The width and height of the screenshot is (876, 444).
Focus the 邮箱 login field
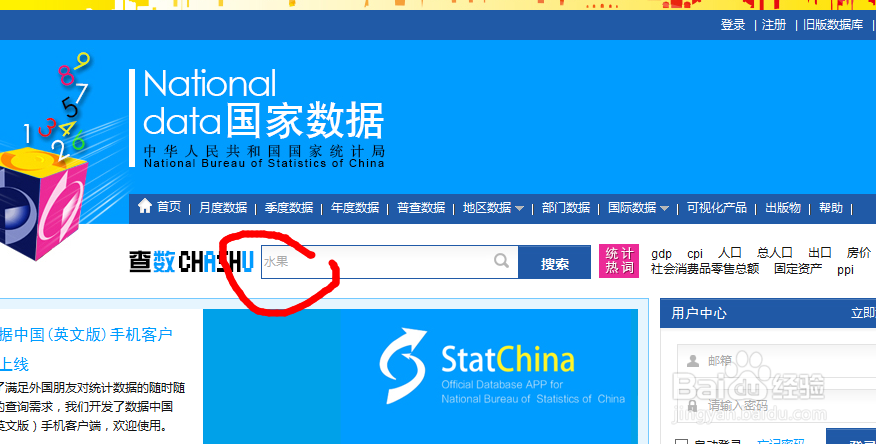[x=777, y=361]
